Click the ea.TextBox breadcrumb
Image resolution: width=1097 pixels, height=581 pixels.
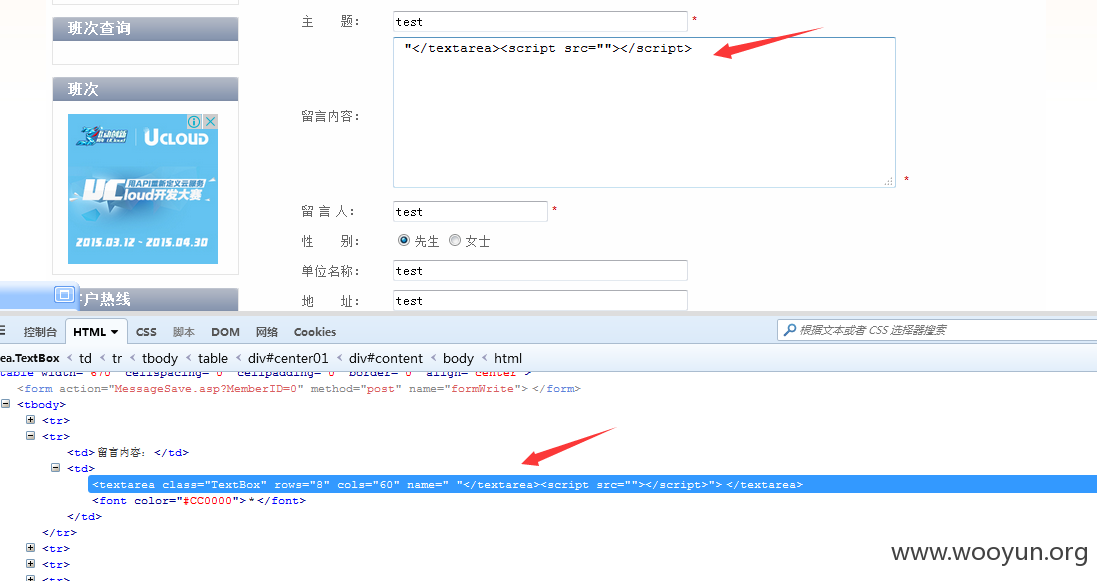(29, 358)
